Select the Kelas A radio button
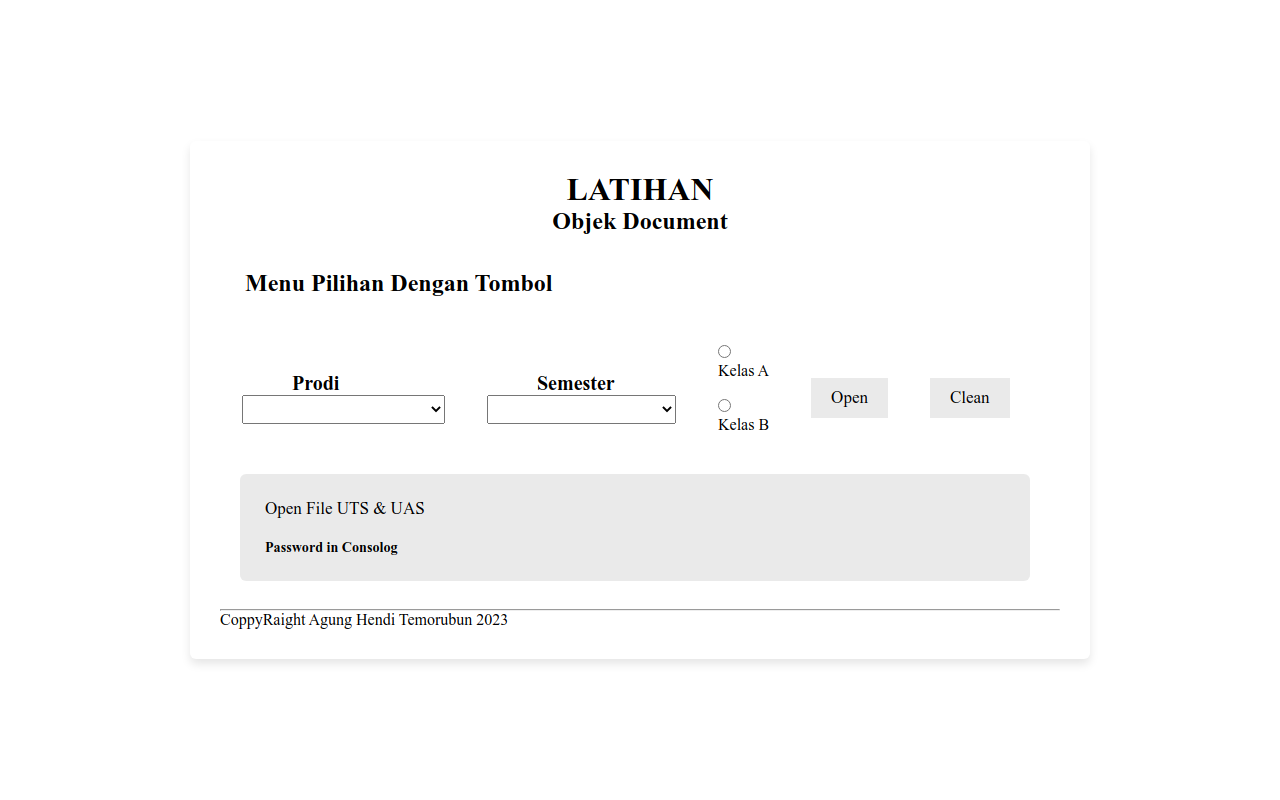Screen dimensions: 1280x800 tap(724, 351)
